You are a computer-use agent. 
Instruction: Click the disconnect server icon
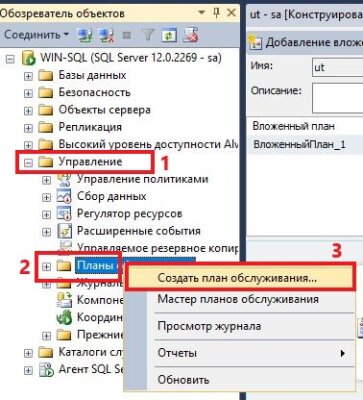[x=106, y=35]
